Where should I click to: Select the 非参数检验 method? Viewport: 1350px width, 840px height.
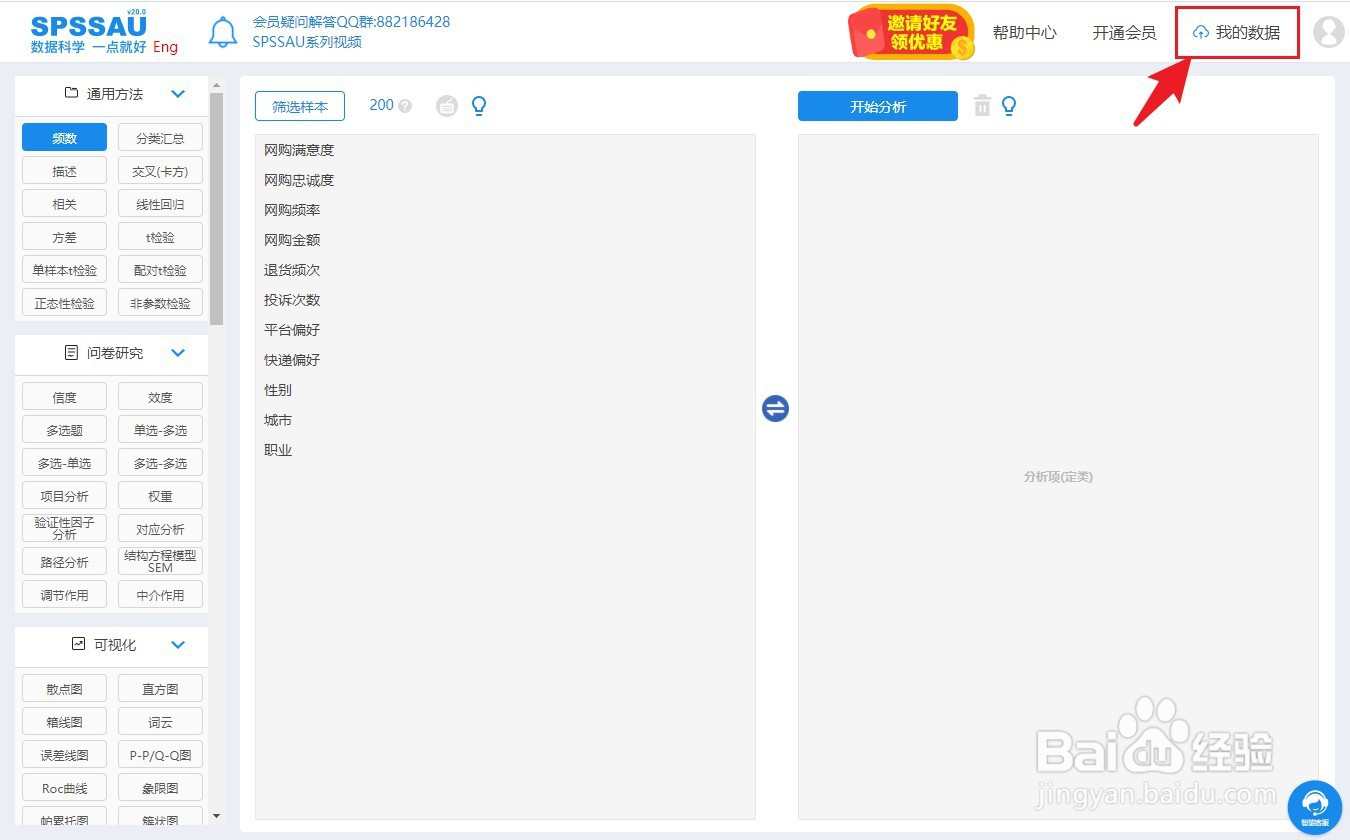pos(160,303)
